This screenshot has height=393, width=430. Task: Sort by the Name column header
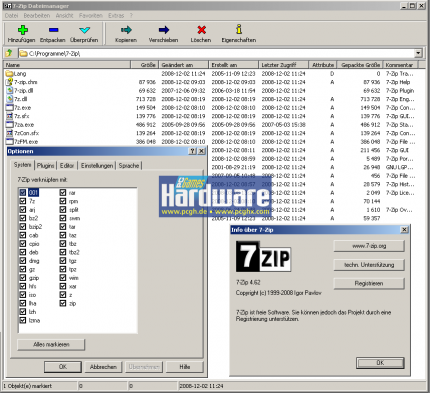click(x=67, y=65)
